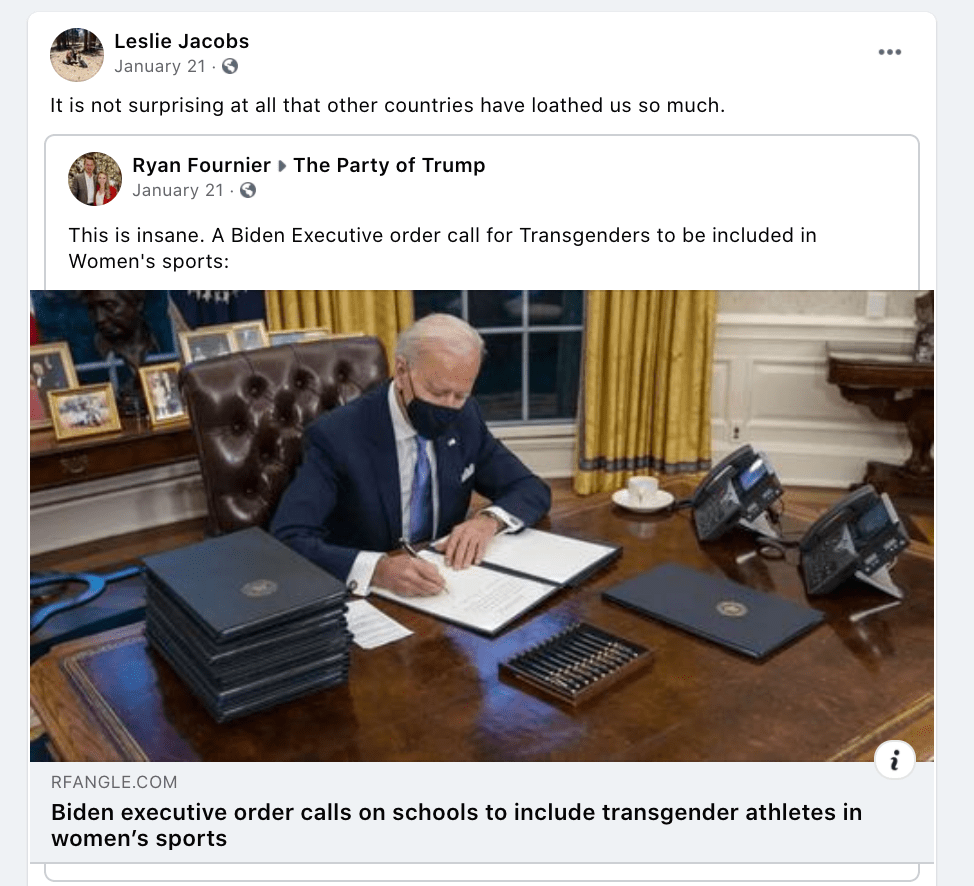
Task: Click the 'Women's sports:' line in shared text
Action: point(149,261)
